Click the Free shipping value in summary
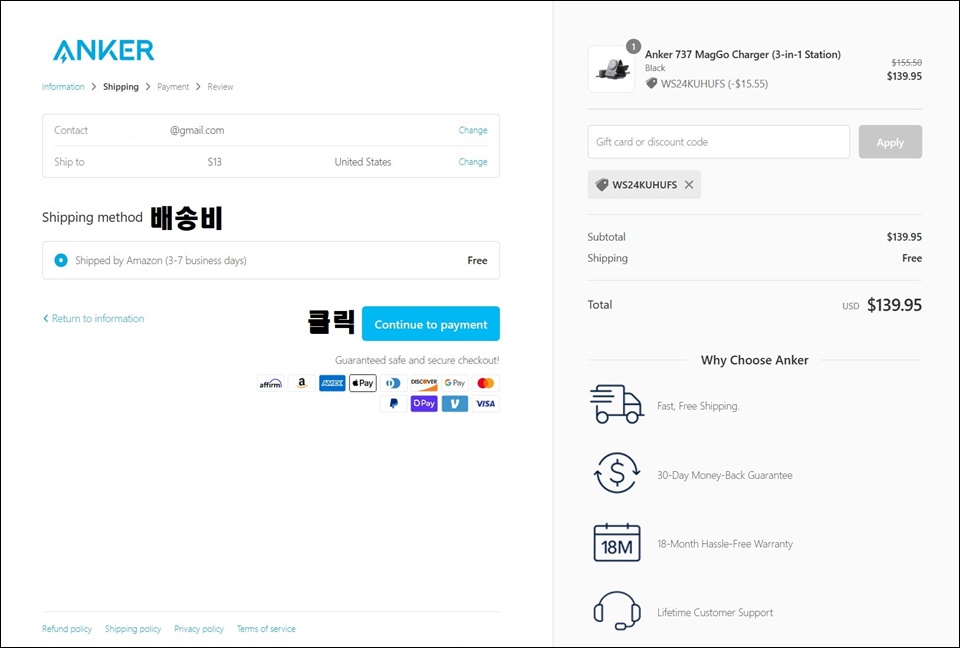 [912, 258]
